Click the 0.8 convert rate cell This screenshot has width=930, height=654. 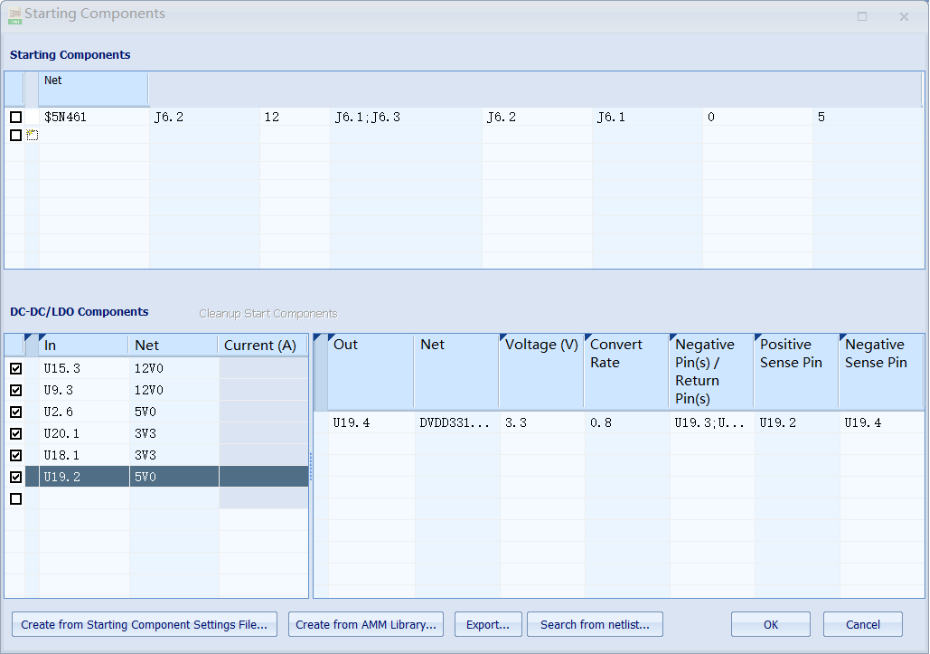(627, 423)
